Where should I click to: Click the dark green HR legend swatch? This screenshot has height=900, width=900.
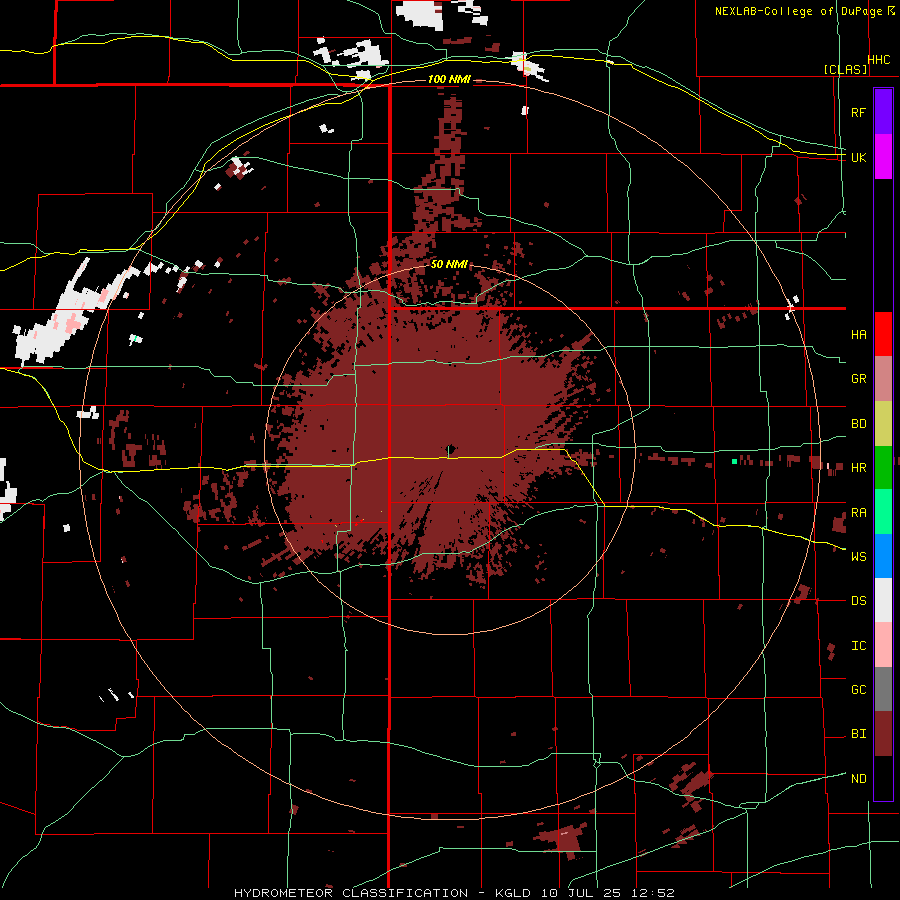tap(883, 468)
